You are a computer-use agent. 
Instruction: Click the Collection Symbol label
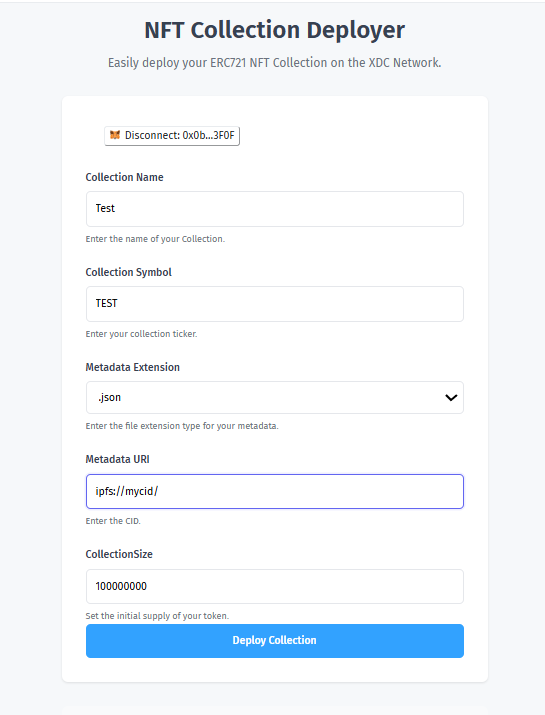click(129, 272)
